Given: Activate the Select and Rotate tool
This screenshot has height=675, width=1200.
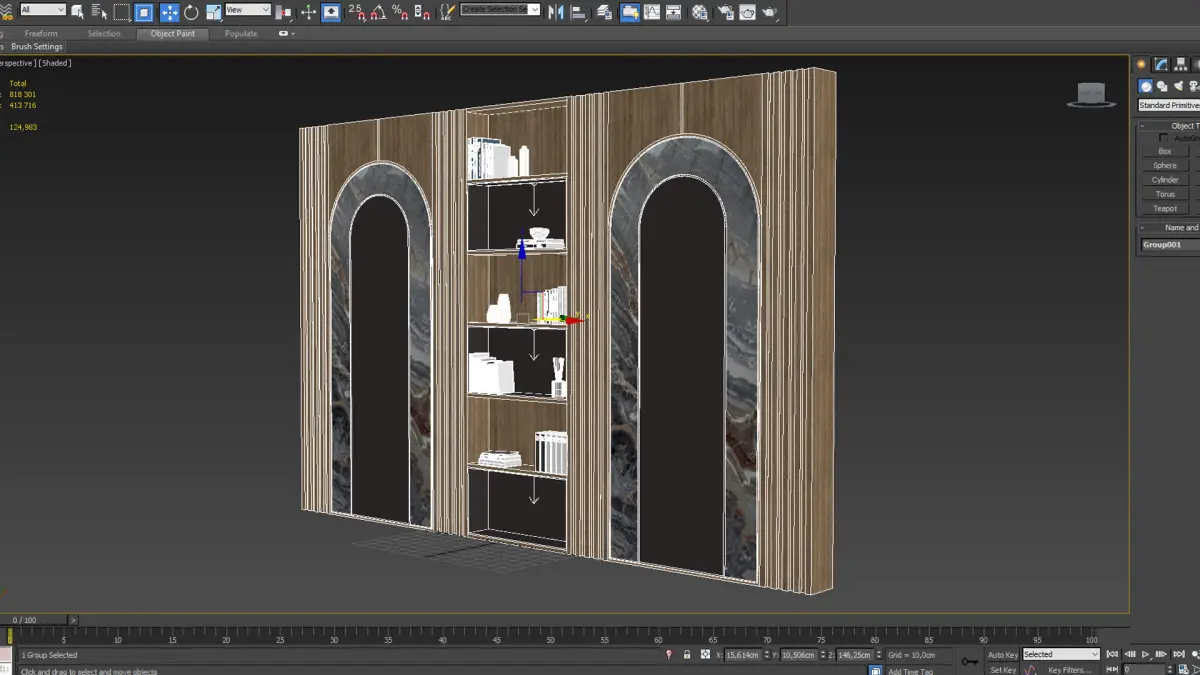Looking at the screenshot, I should [x=191, y=13].
